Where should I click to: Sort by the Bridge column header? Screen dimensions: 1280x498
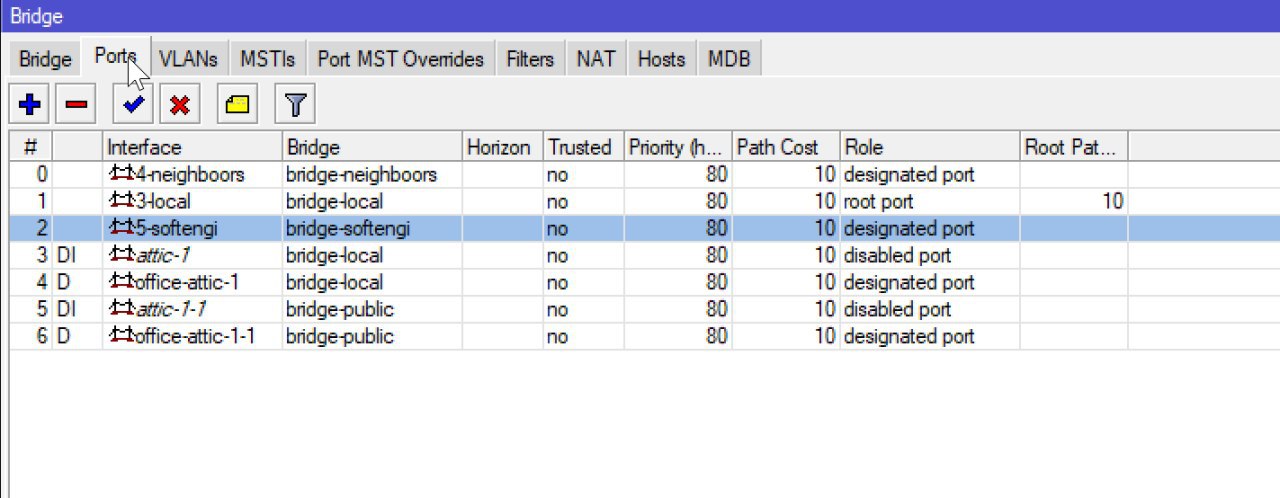point(372,147)
